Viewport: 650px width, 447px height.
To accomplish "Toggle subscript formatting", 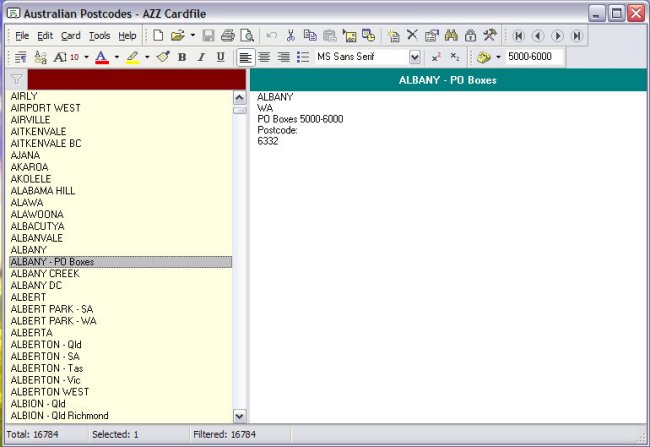I will tap(455, 57).
